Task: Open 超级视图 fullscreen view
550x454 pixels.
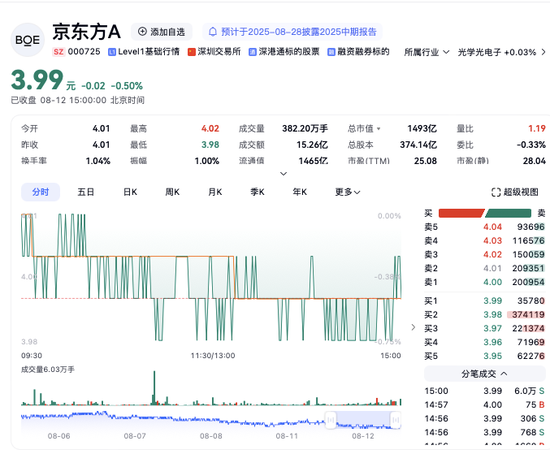Action: pos(515,192)
